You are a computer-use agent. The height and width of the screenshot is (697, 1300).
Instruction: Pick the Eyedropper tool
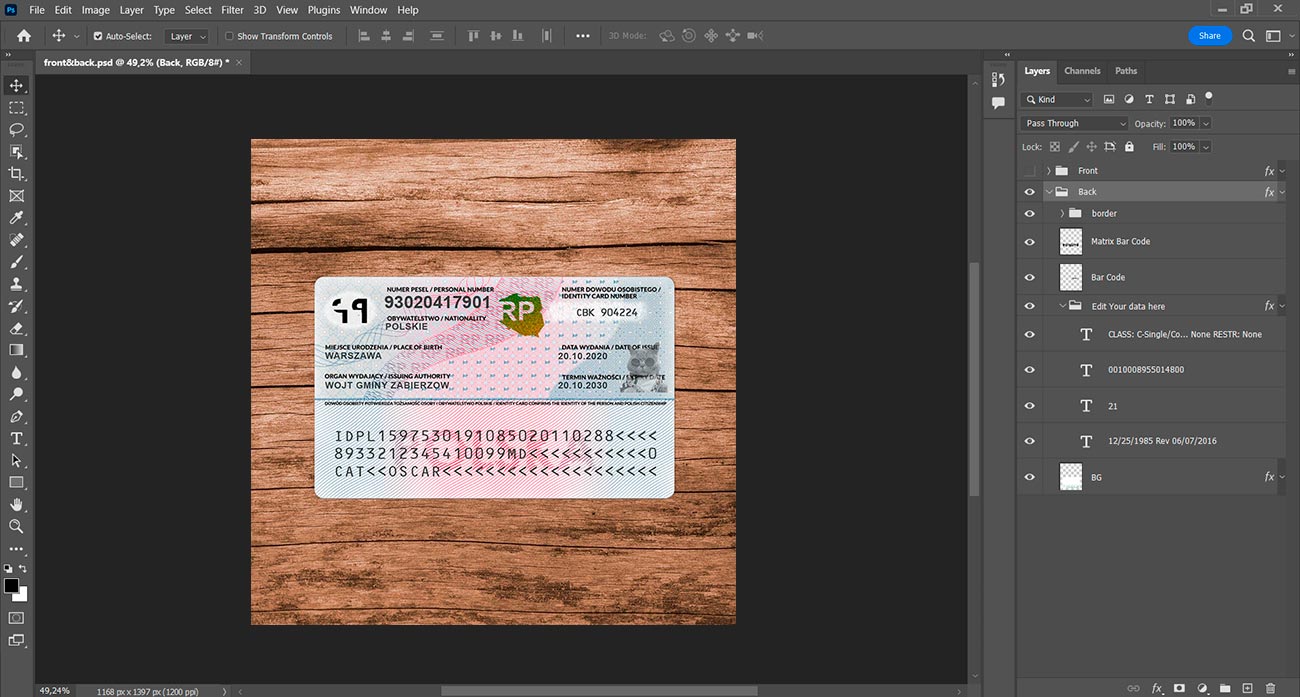(x=16, y=218)
